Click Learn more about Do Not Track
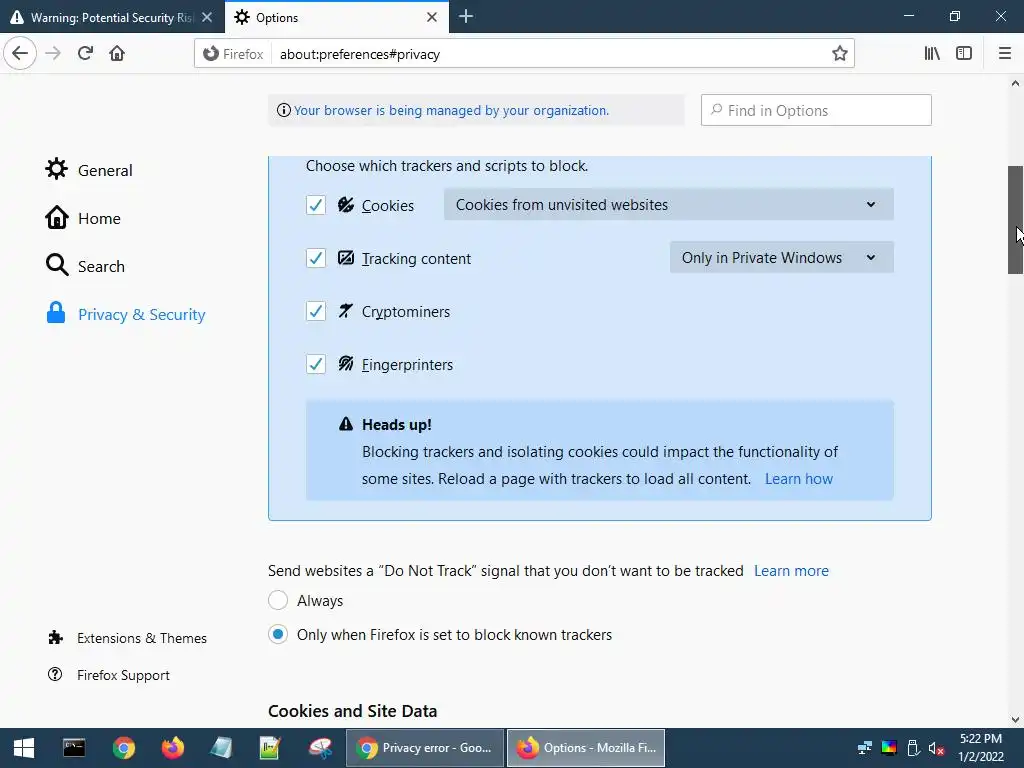Image resolution: width=1024 pixels, height=768 pixels. coord(792,571)
